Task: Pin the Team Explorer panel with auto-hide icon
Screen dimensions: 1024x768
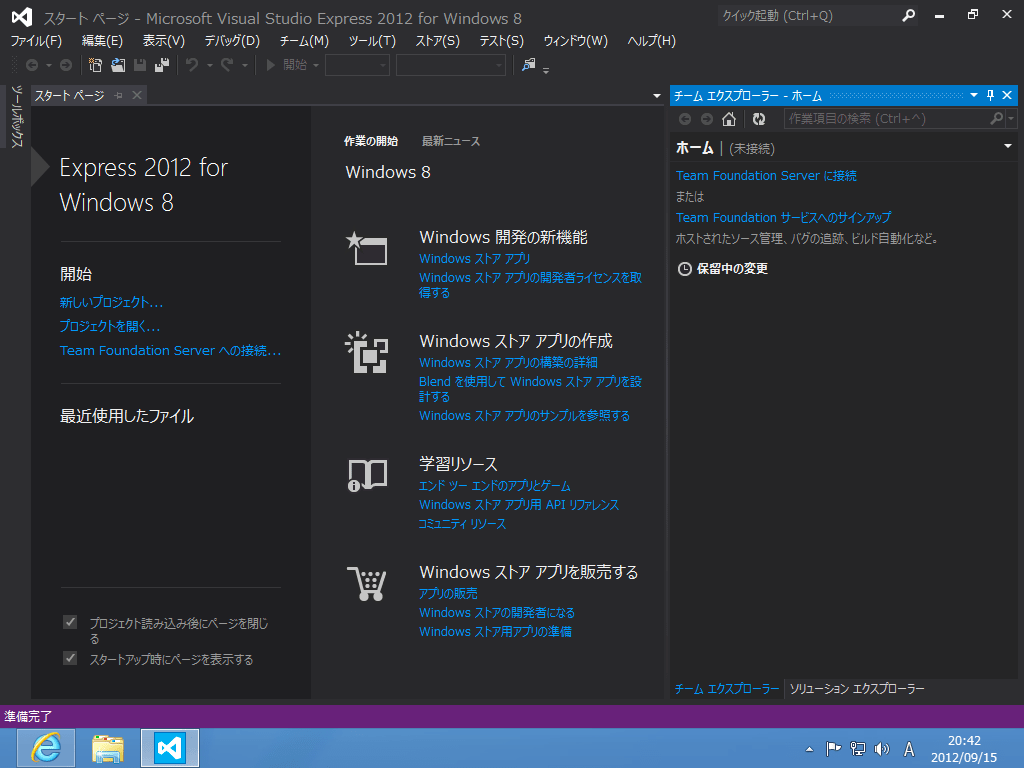Action: pos(991,95)
